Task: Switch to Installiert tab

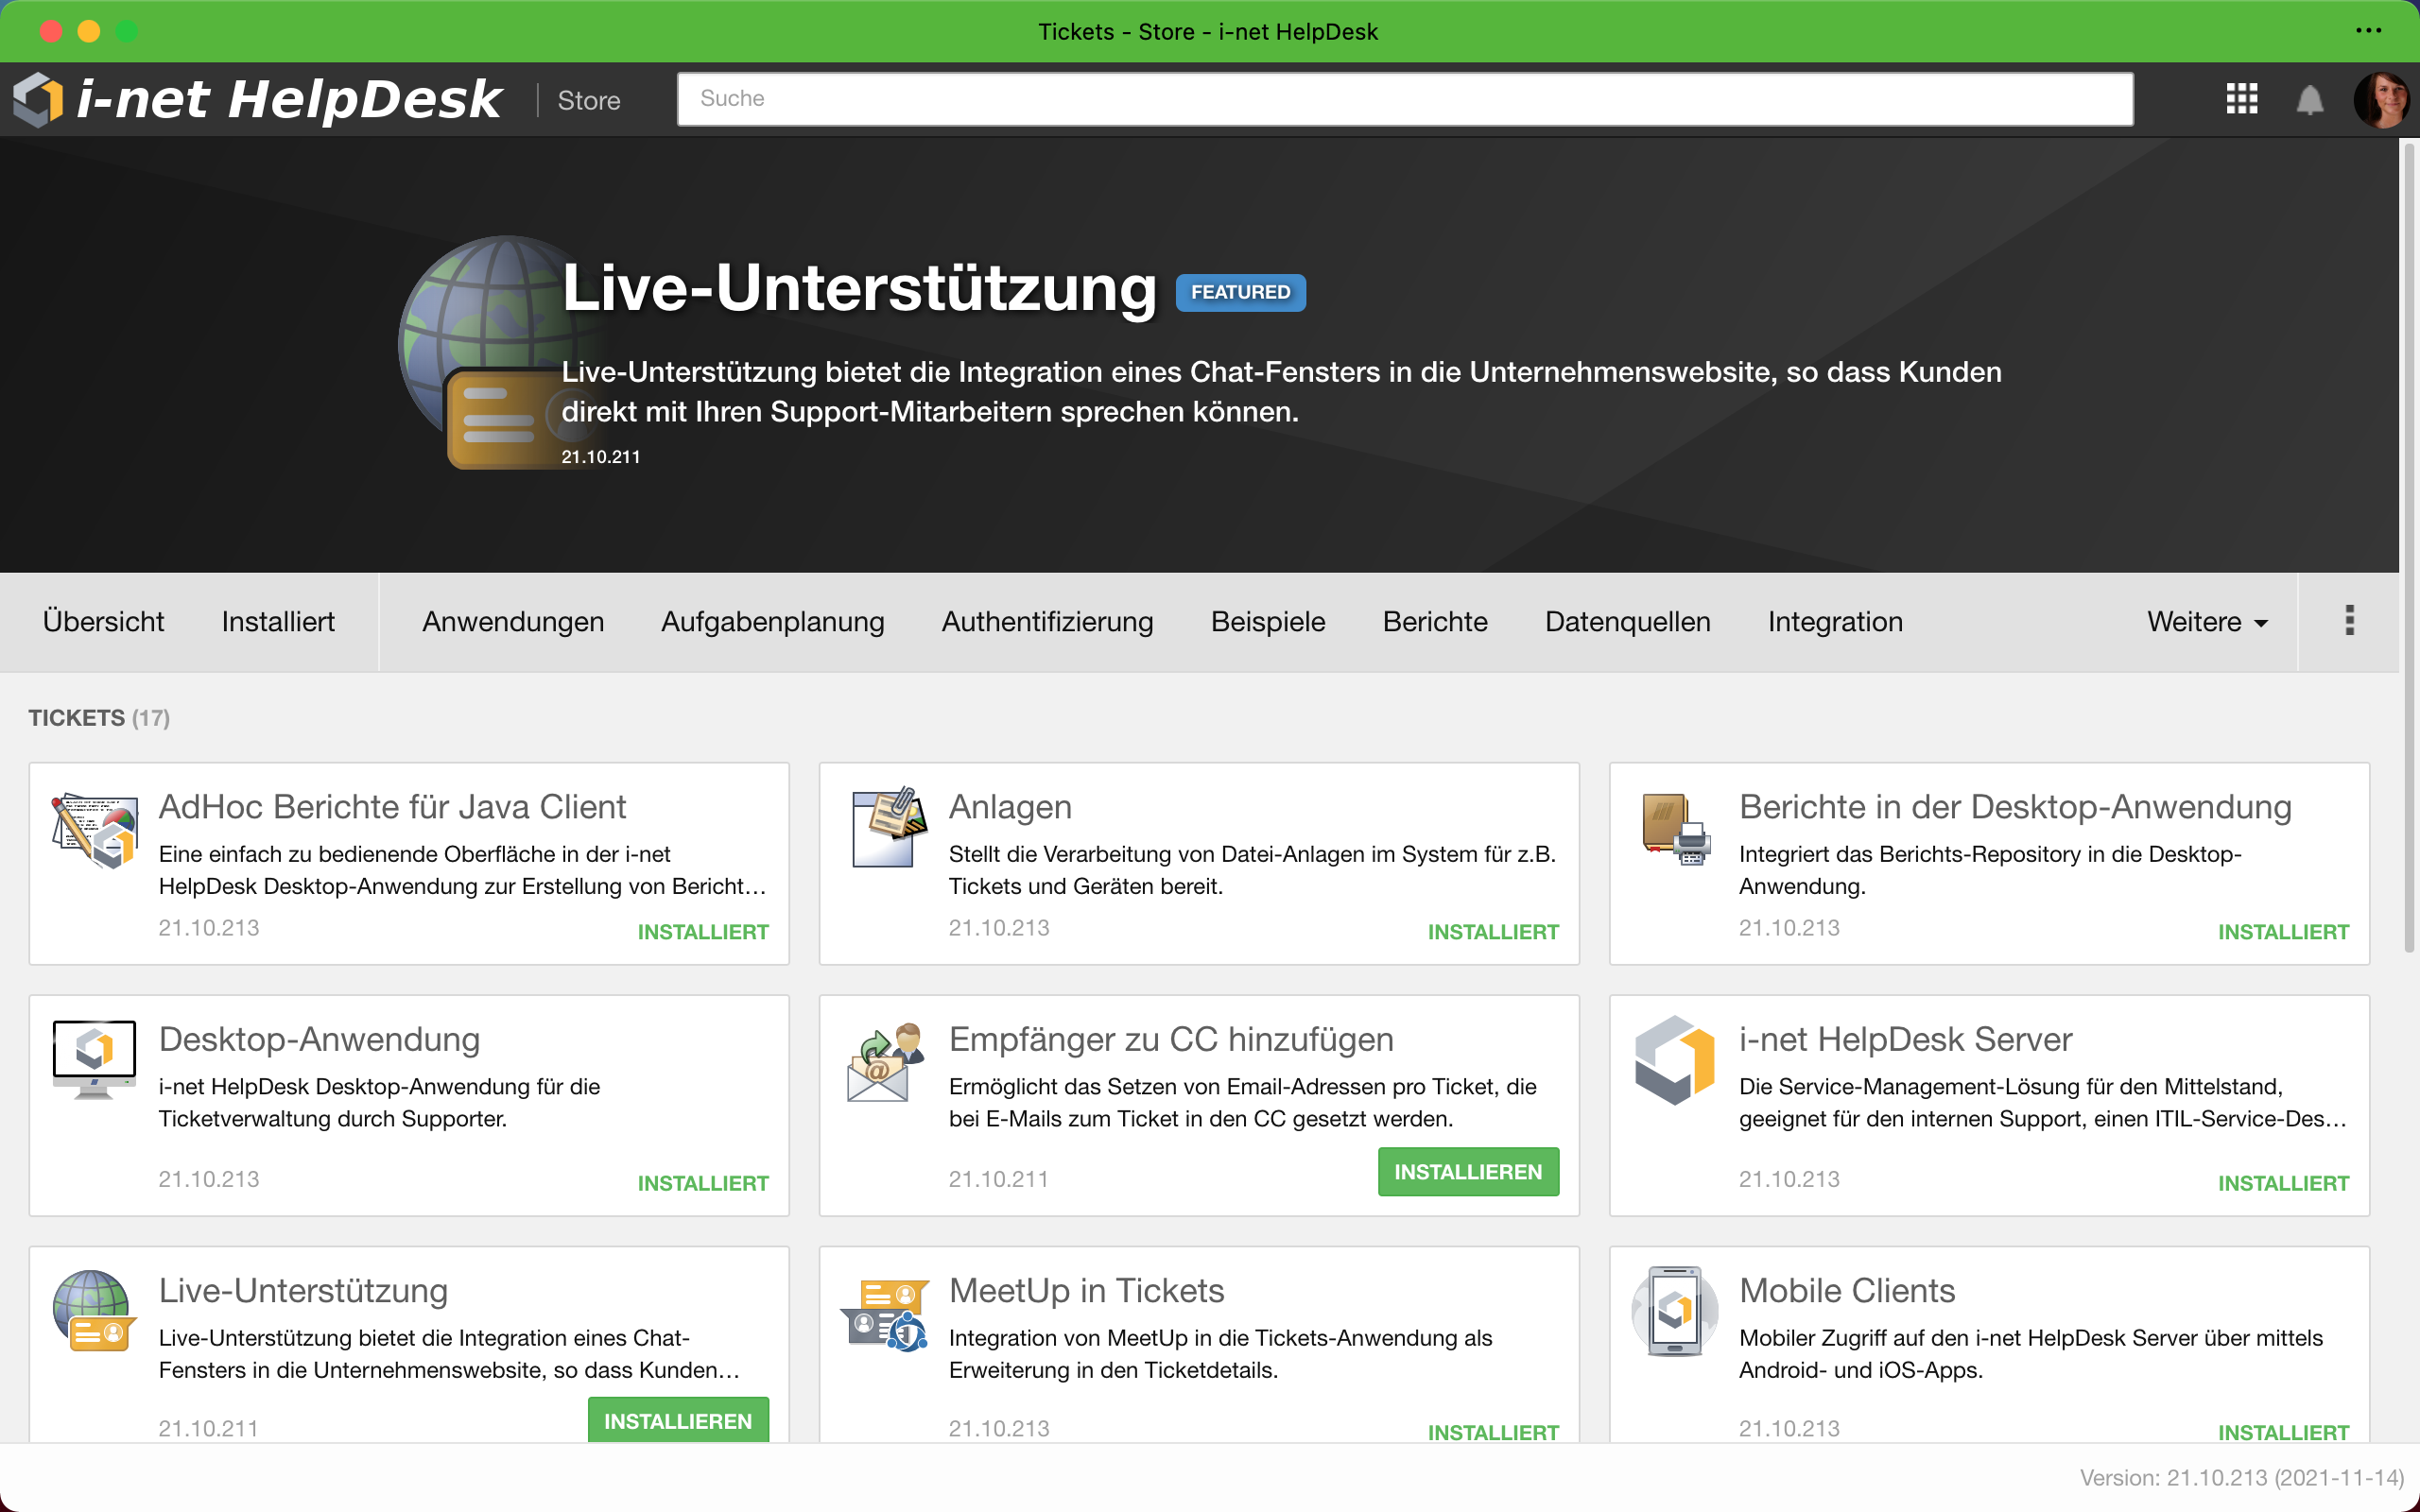Action: coord(278,622)
